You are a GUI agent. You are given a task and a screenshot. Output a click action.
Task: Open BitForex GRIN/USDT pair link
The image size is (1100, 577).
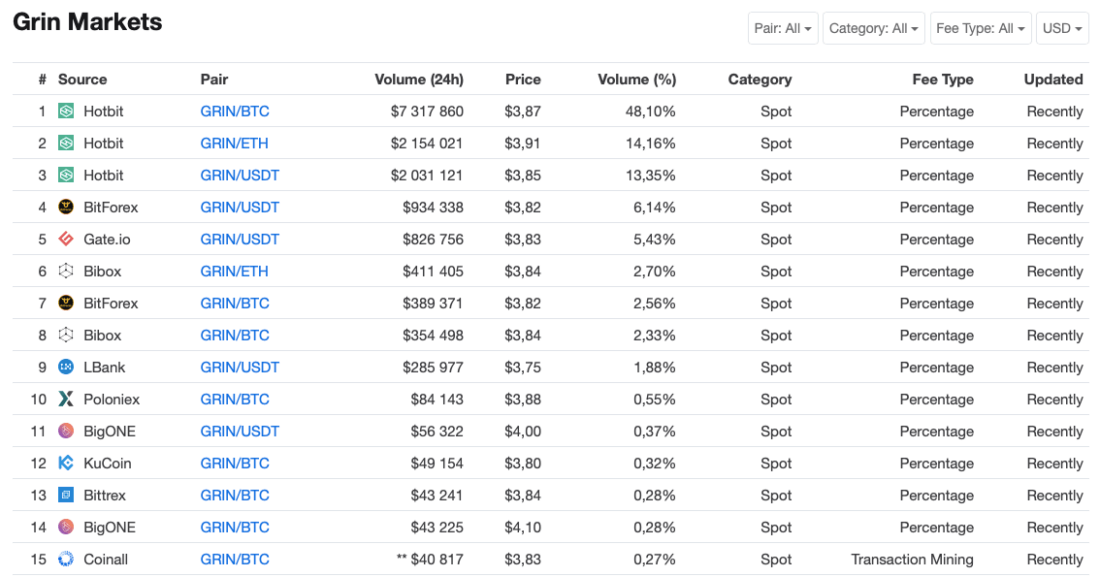(240, 207)
